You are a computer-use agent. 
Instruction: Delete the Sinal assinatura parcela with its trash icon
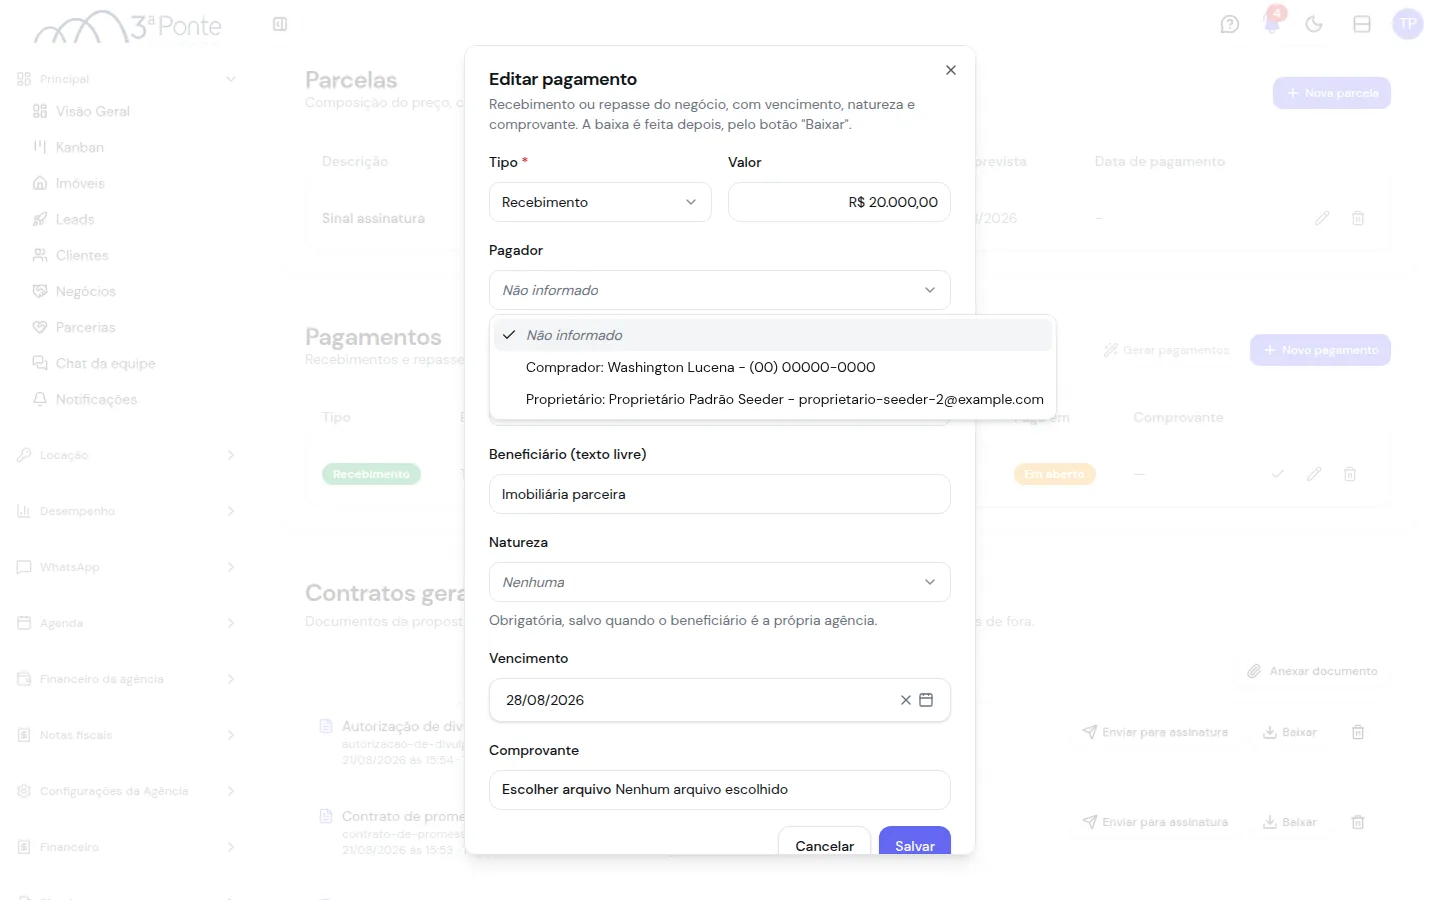tap(1358, 218)
